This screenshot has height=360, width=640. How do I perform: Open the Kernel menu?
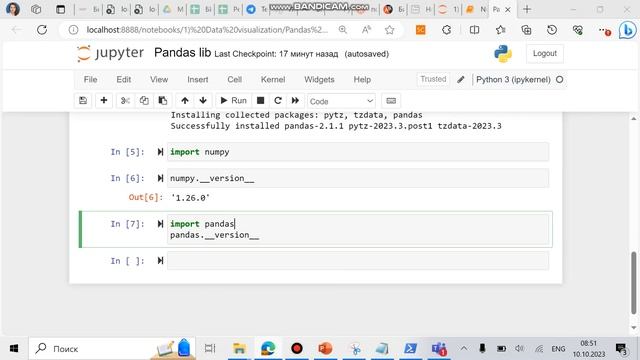273,80
